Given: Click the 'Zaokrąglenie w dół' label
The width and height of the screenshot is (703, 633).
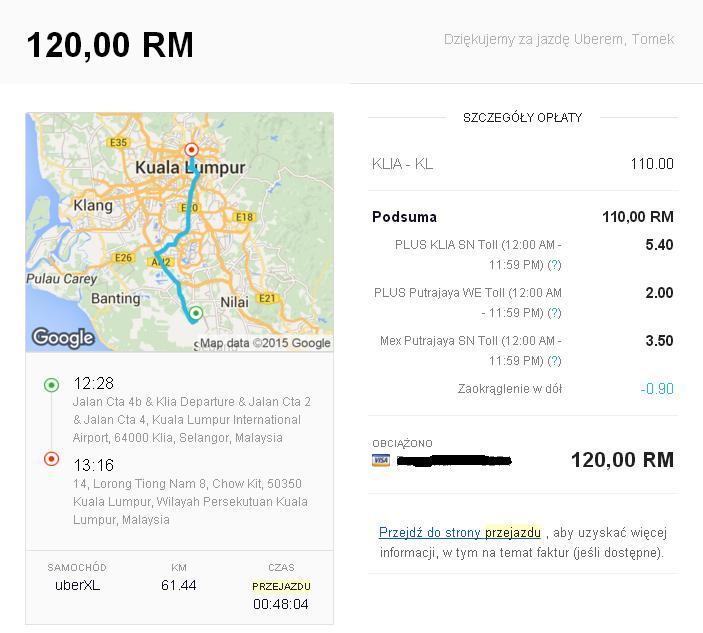Looking at the screenshot, I should (510, 389).
